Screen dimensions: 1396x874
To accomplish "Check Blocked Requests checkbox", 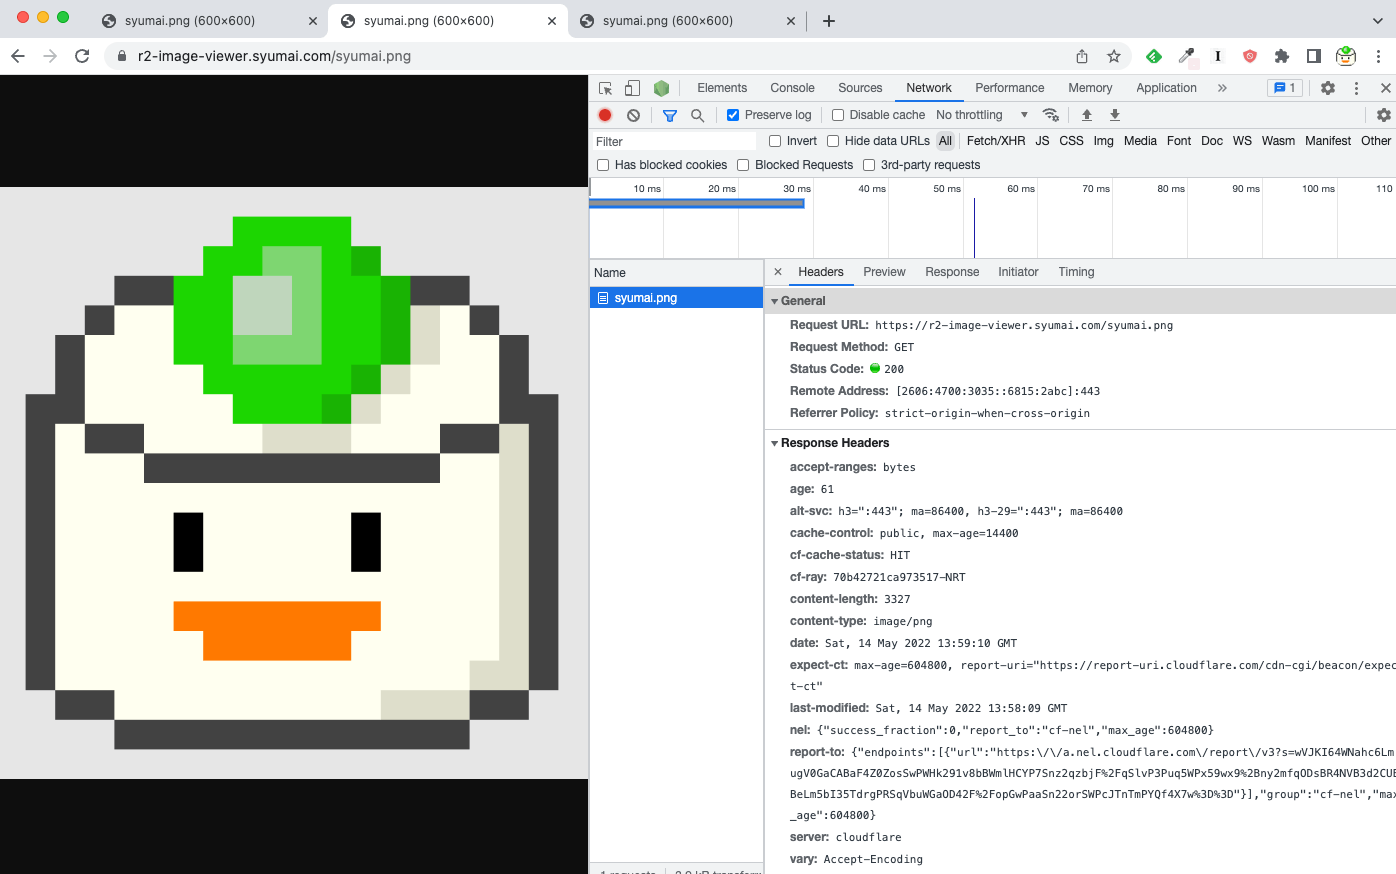I will (743, 165).
